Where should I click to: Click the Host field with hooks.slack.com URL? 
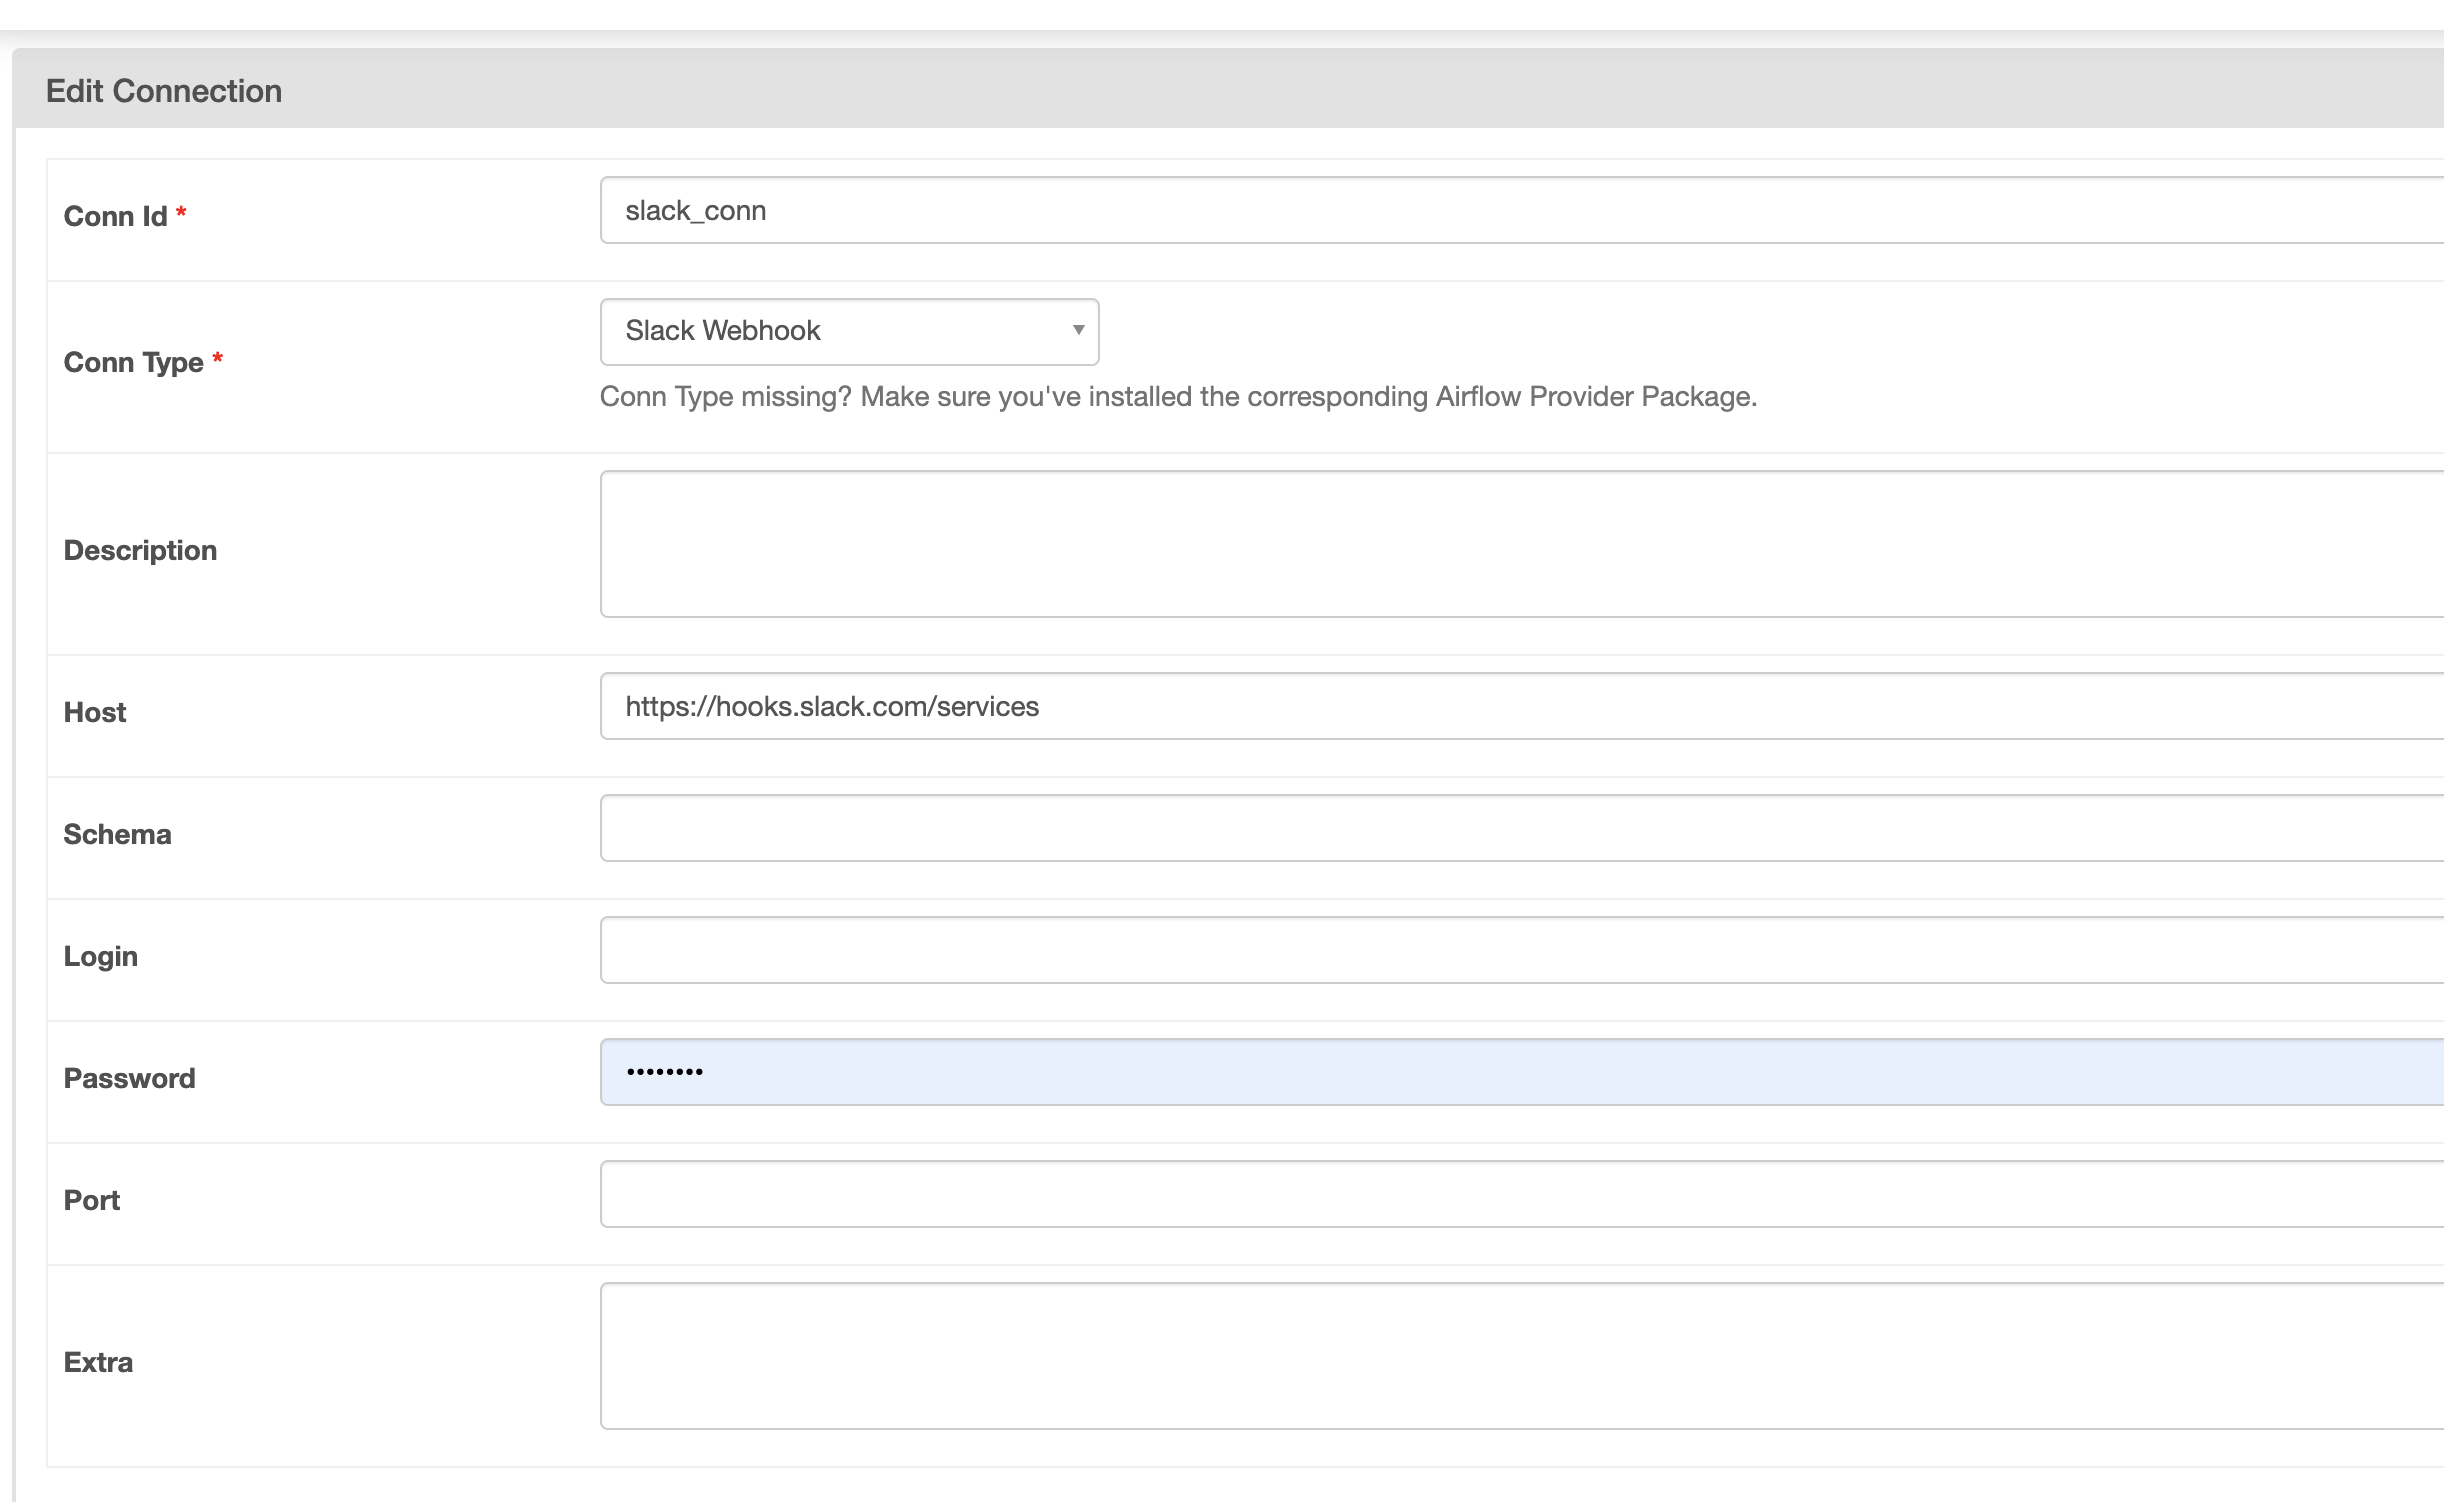pyautogui.click(x=1520, y=706)
